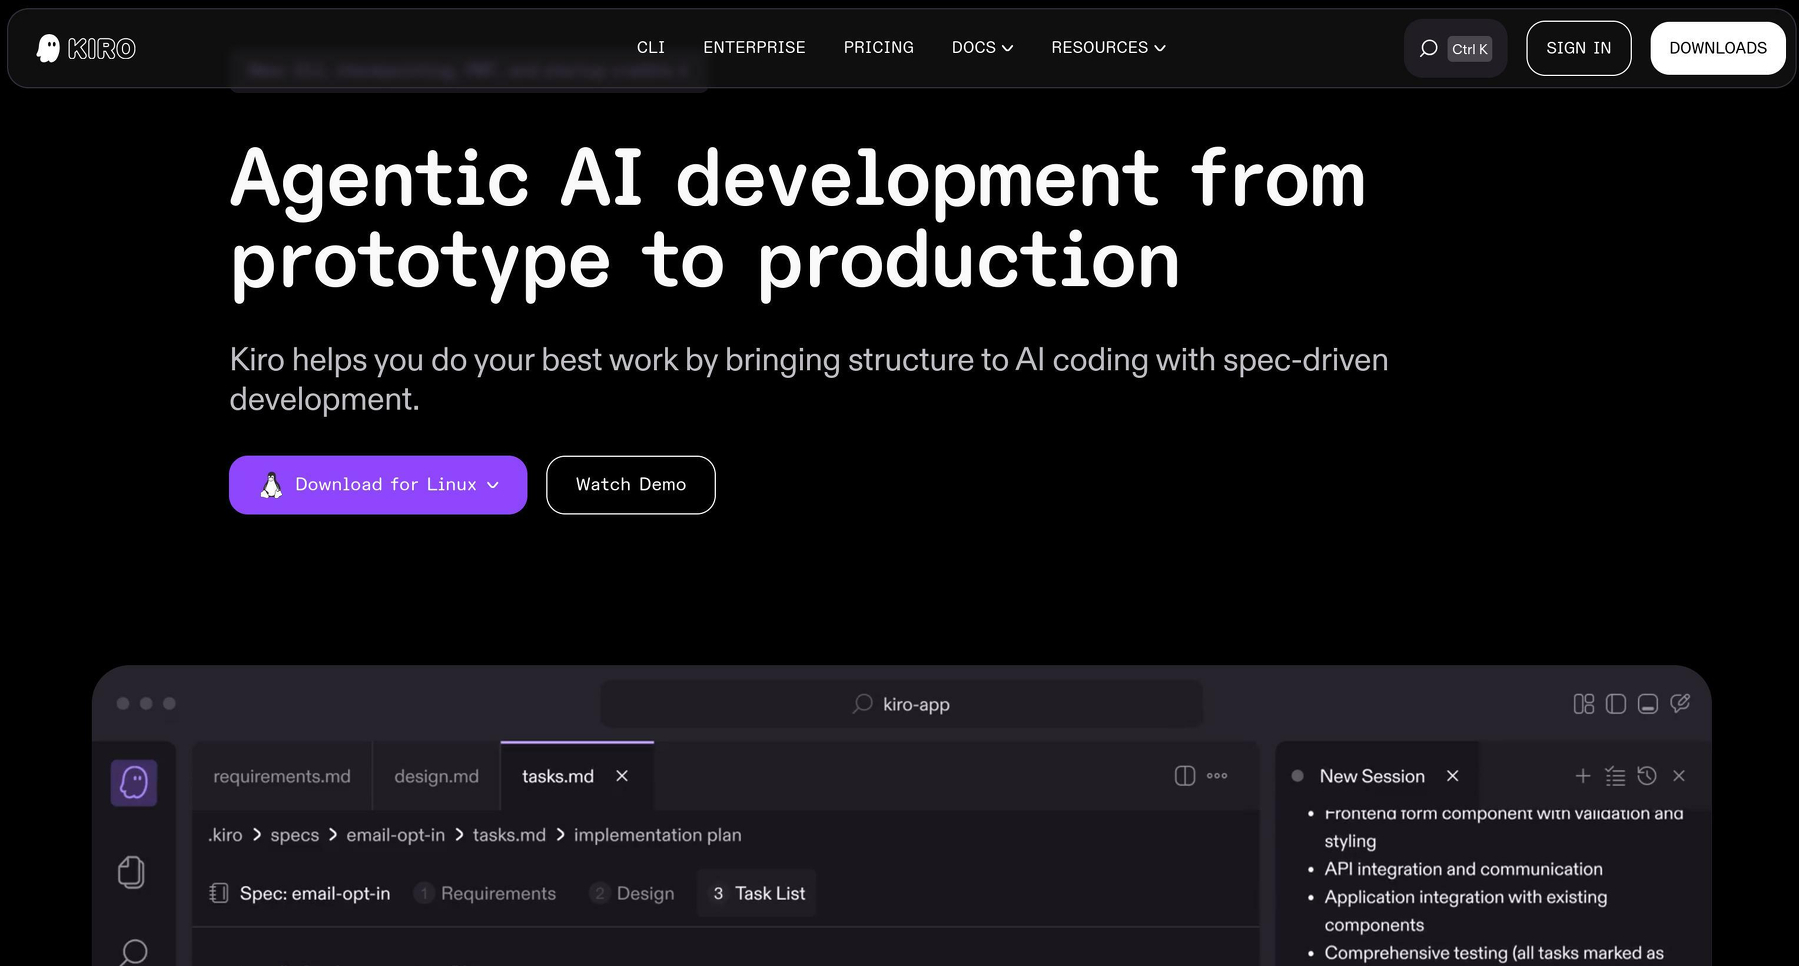1799x966 pixels.
Task: Click the tasks.md breadcrumb
Action: click(x=509, y=835)
